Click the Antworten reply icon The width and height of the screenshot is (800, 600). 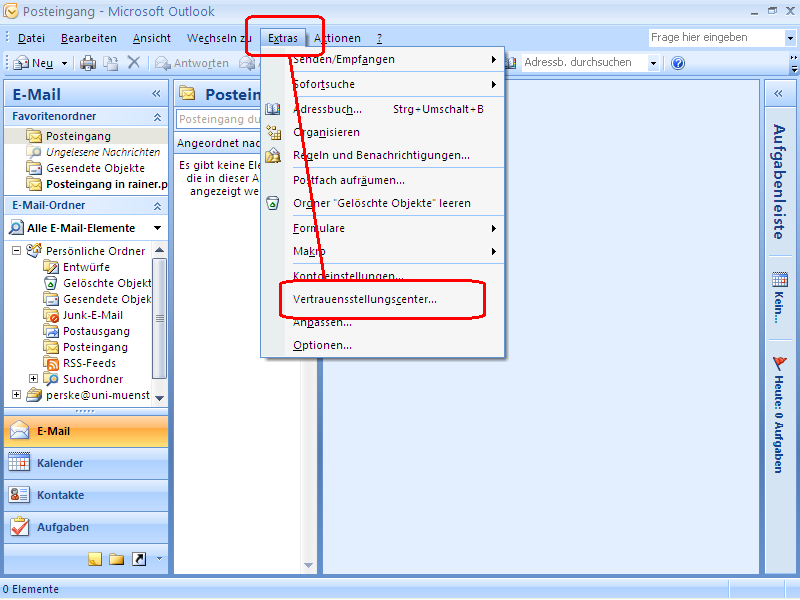coord(162,62)
